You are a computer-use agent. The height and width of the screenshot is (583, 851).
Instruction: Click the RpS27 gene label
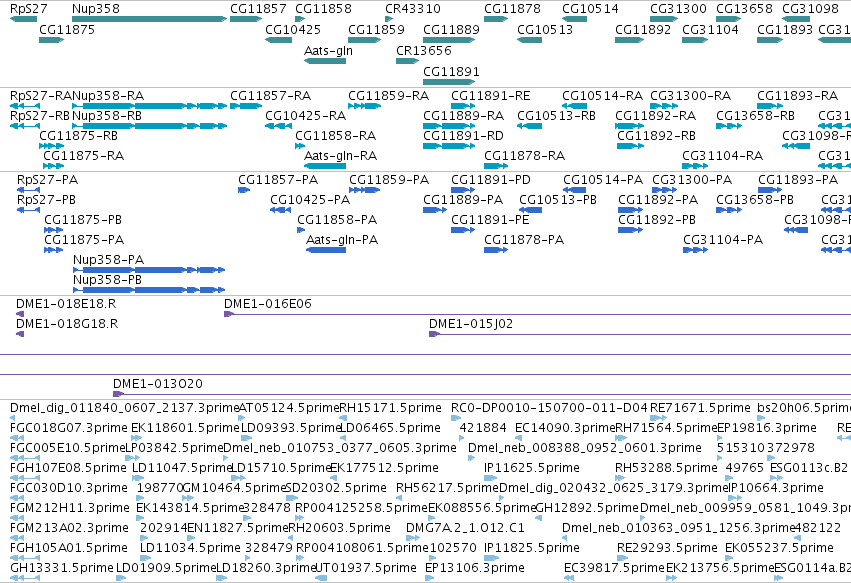pyautogui.click(x=29, y=9)
